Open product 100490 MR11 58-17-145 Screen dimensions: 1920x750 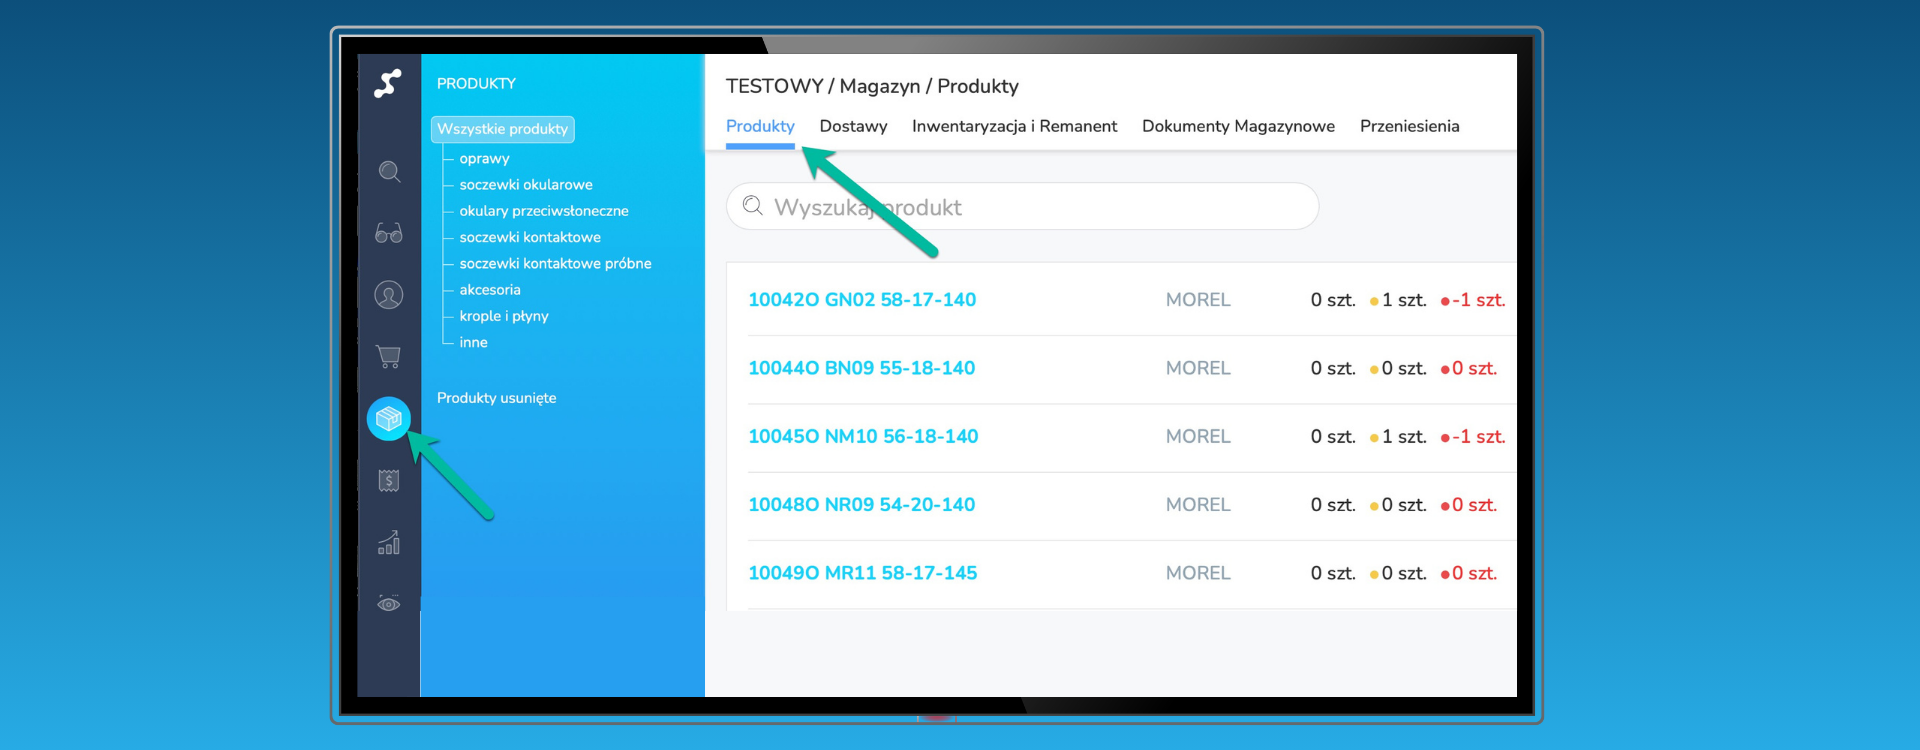click(862, 573)
